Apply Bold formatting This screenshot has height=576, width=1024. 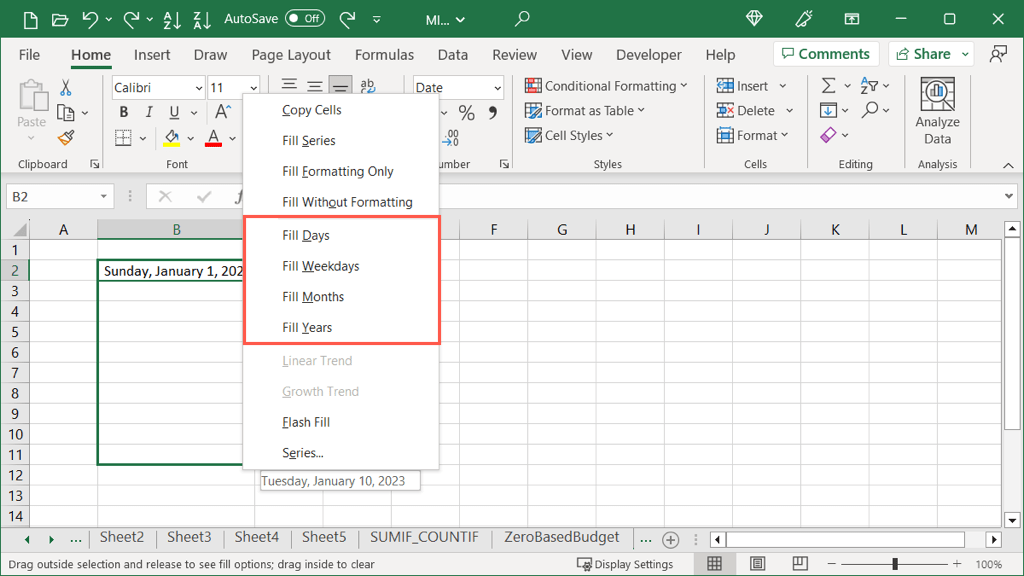click(x=124, y=113)
